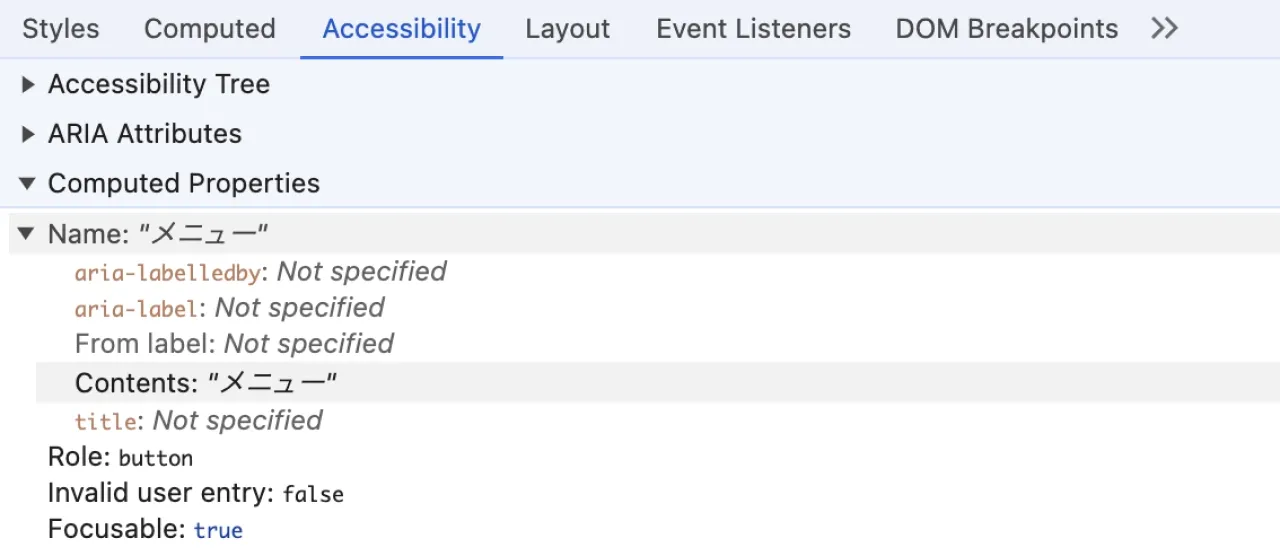
Task: Click the Name "メニュー" value text
Action: (x=204, y=235)
